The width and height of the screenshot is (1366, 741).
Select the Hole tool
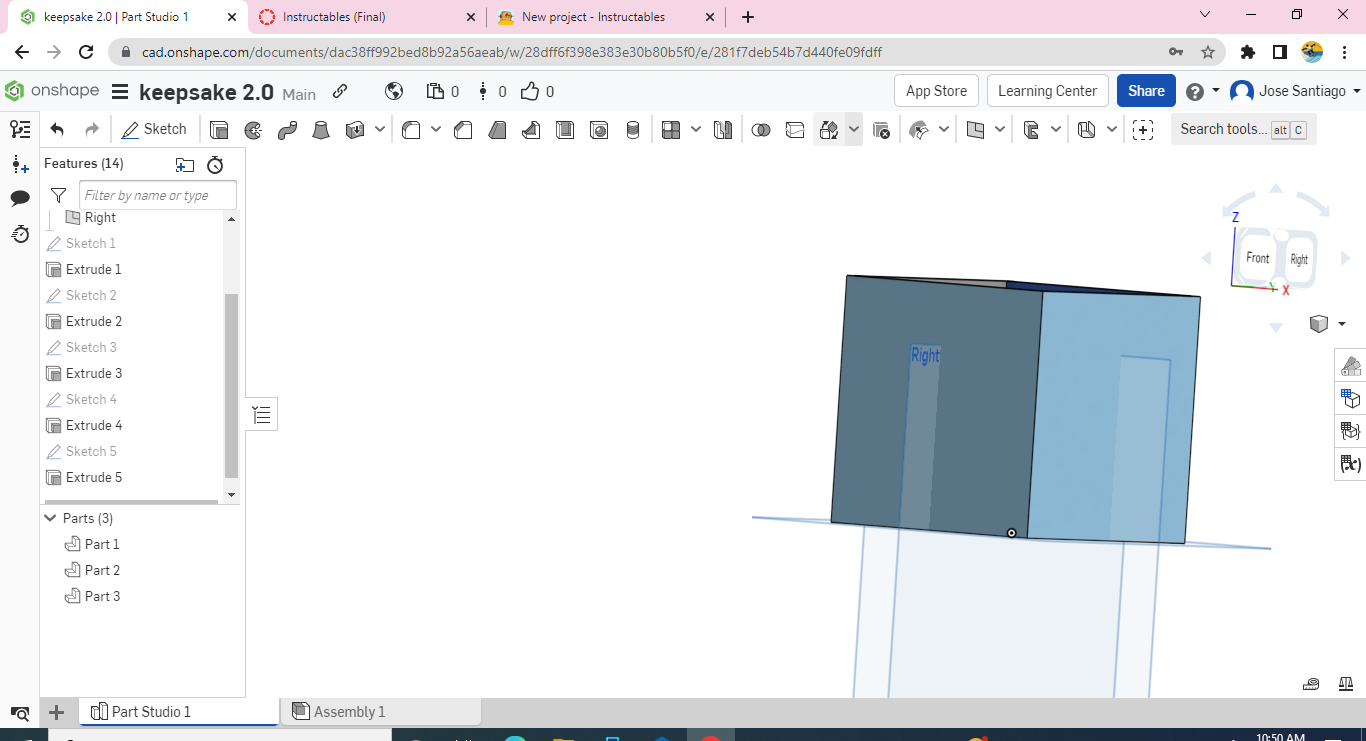pyautogui.click(x=599, y=130)
